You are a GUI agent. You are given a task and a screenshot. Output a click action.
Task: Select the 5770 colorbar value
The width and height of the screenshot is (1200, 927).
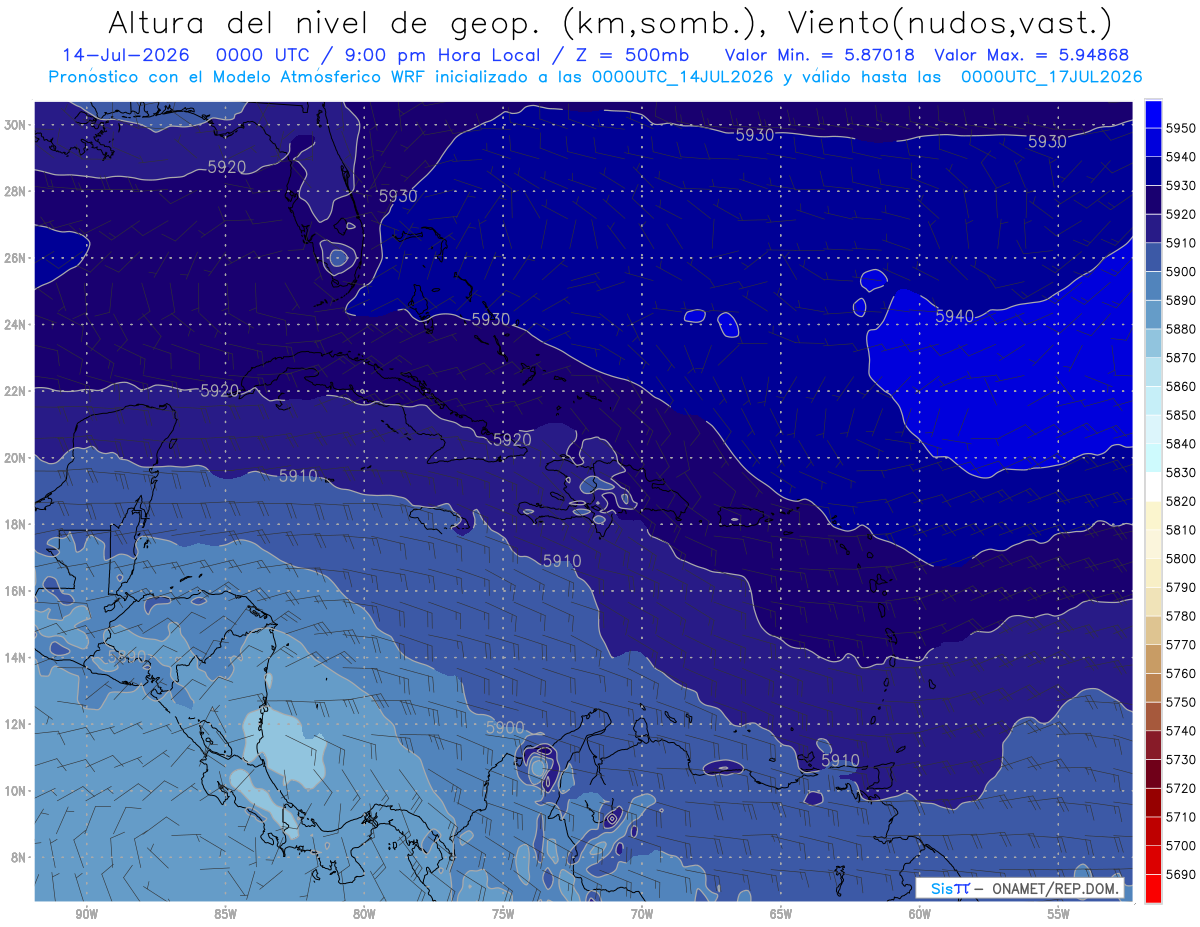coord(1181,645)
